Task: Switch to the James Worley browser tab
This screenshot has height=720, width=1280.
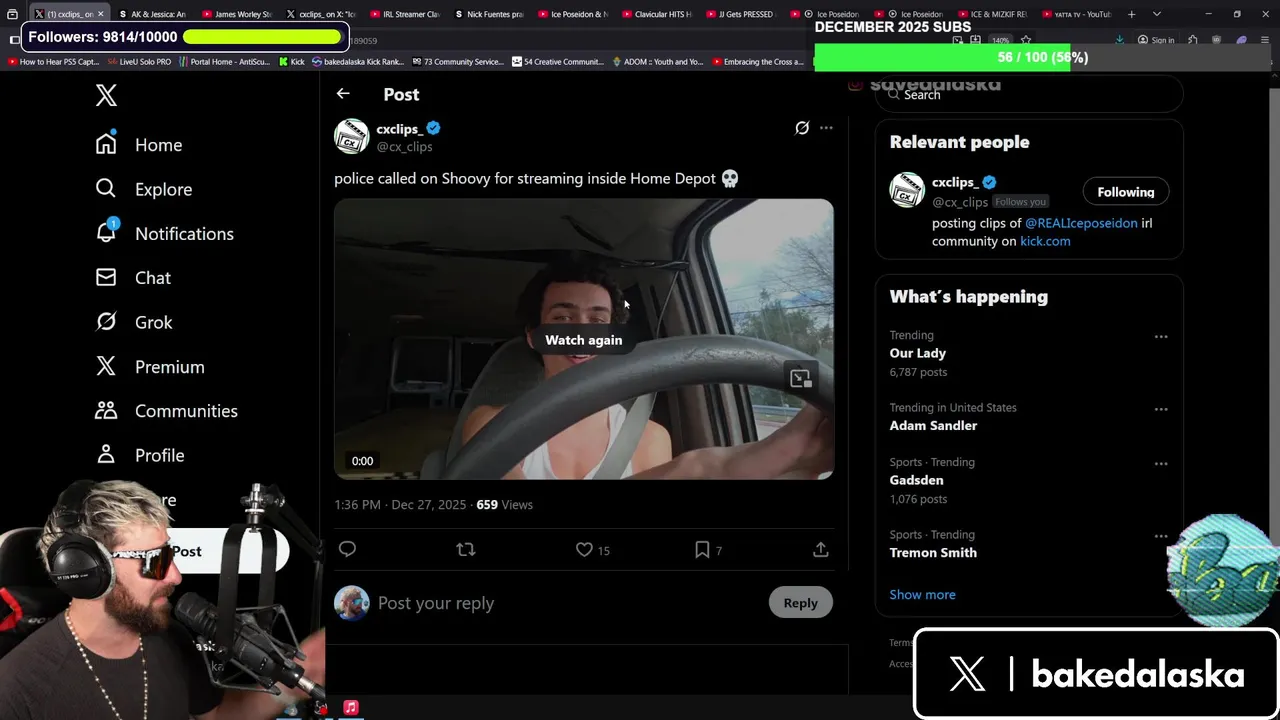Action: 236,14
